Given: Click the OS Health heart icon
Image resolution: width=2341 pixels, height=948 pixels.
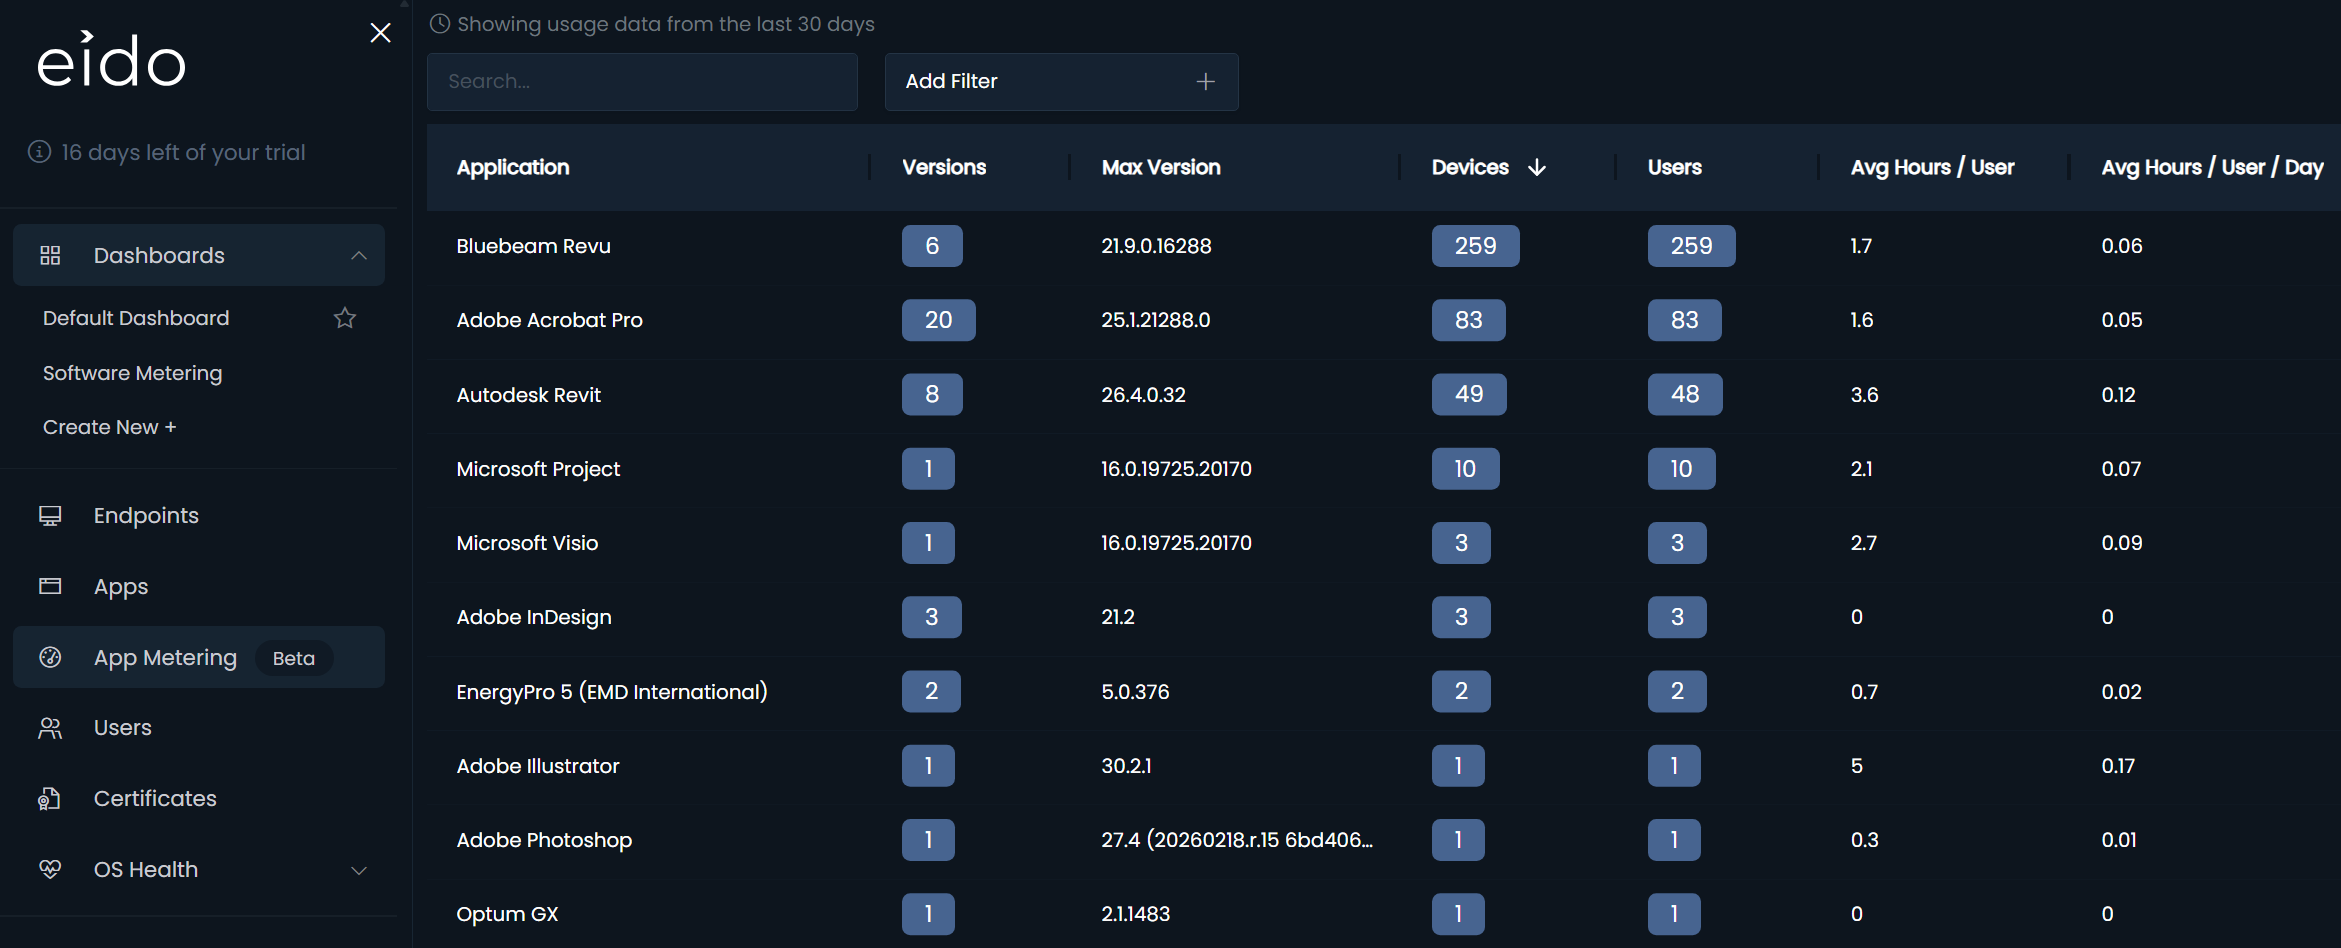Looking at the screenshot, I should (x=50, y=869).
